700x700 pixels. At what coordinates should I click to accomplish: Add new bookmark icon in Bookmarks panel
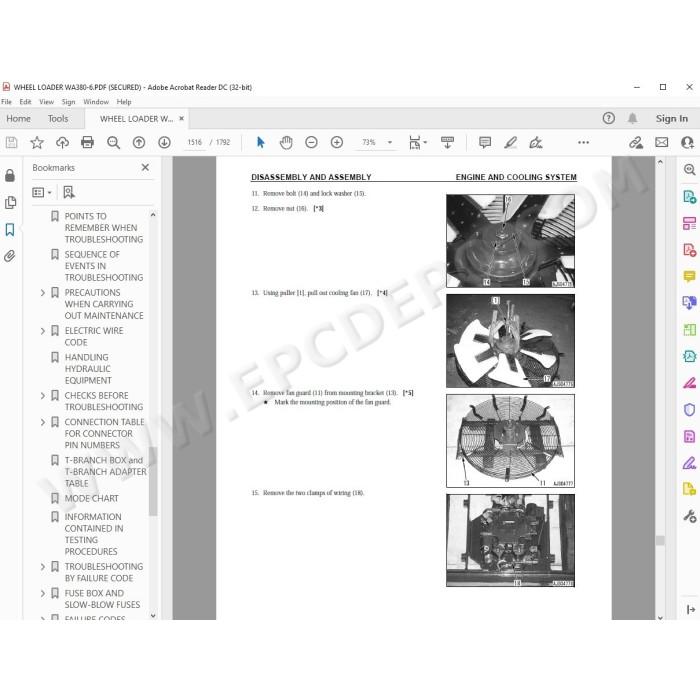click(69, 192)
